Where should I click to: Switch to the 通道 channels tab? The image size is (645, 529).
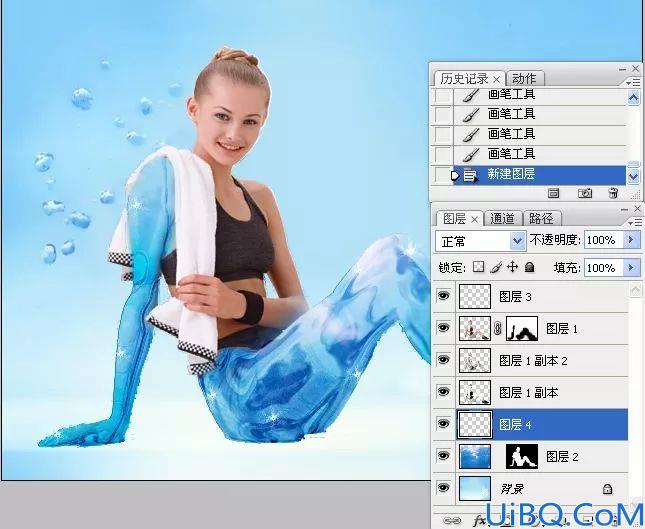point(502,219)
